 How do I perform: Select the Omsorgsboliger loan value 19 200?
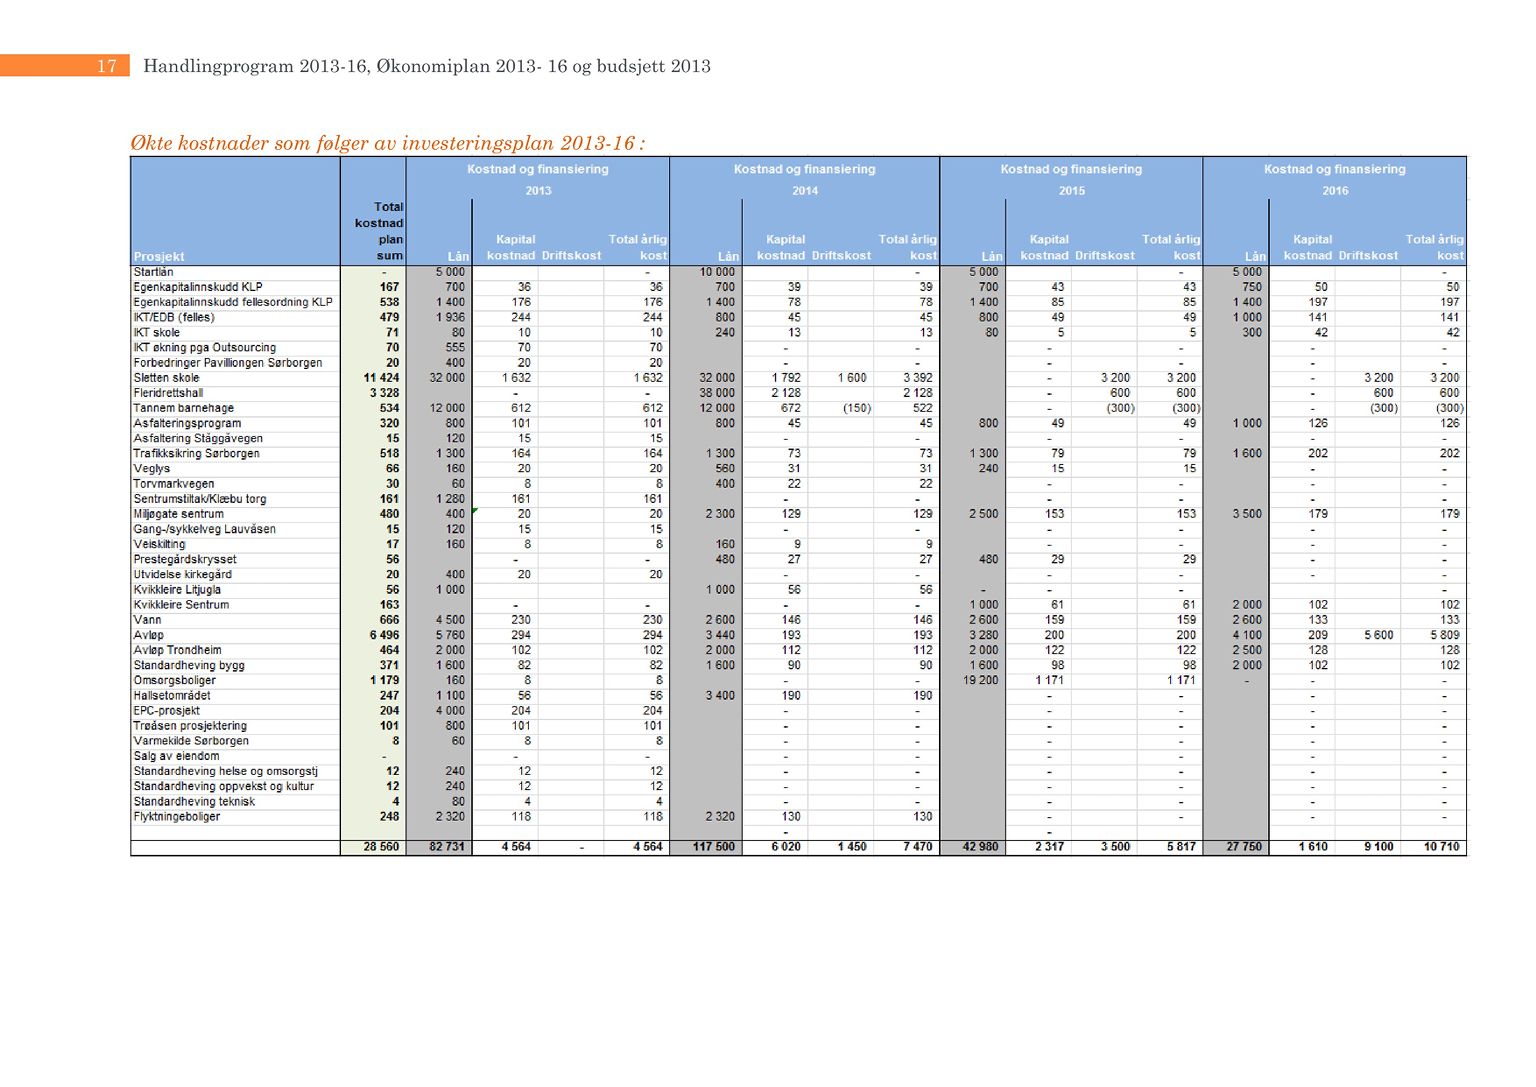point(981,680)
